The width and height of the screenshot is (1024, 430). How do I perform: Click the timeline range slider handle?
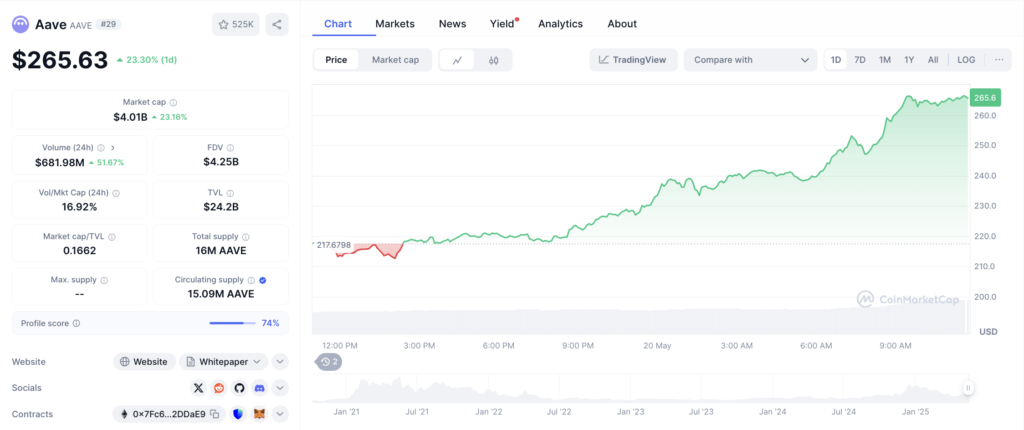(x=968, y=388)
